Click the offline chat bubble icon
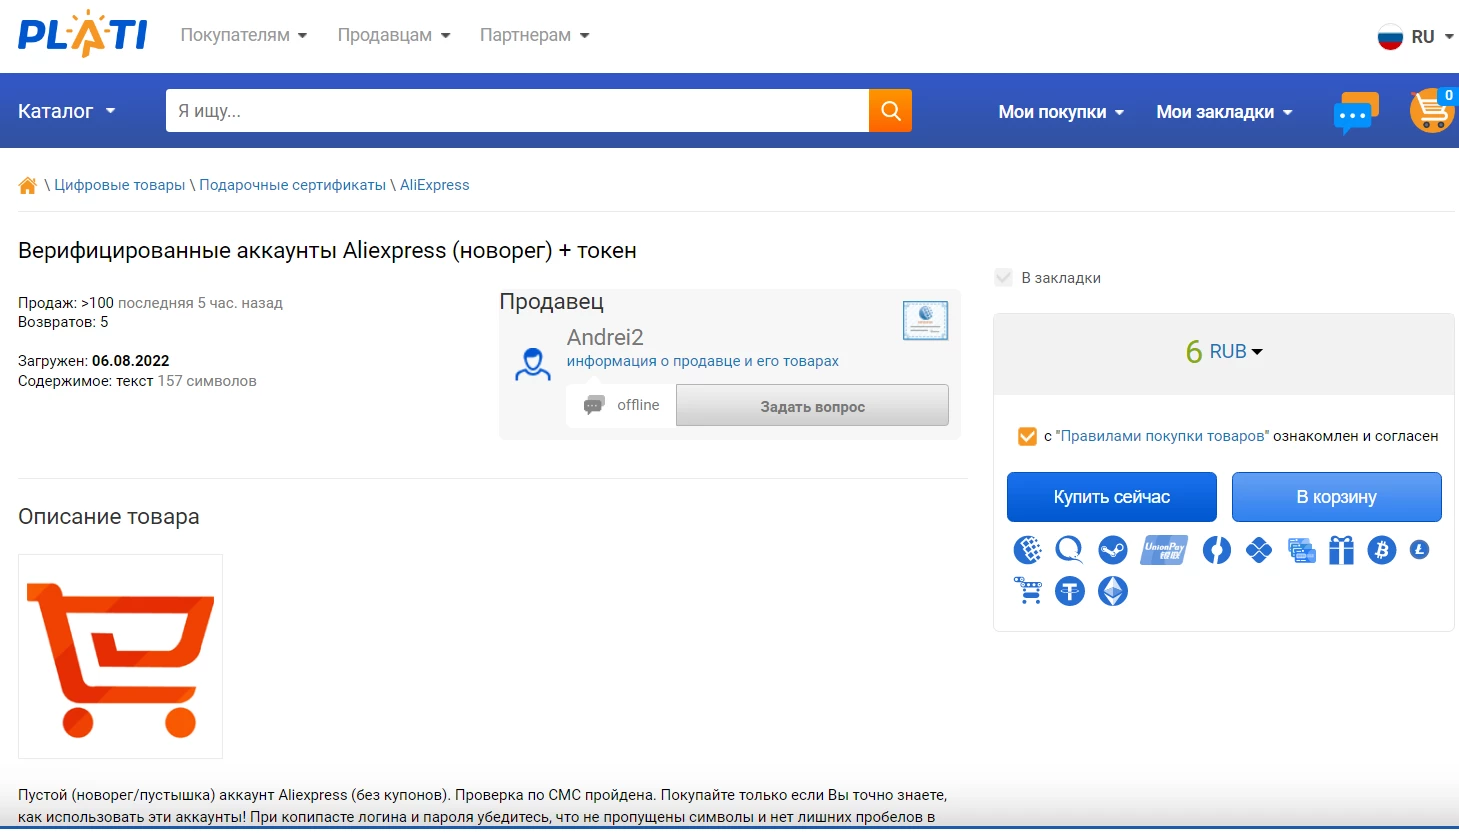The image size is (1459, 833). click(594, 405)
